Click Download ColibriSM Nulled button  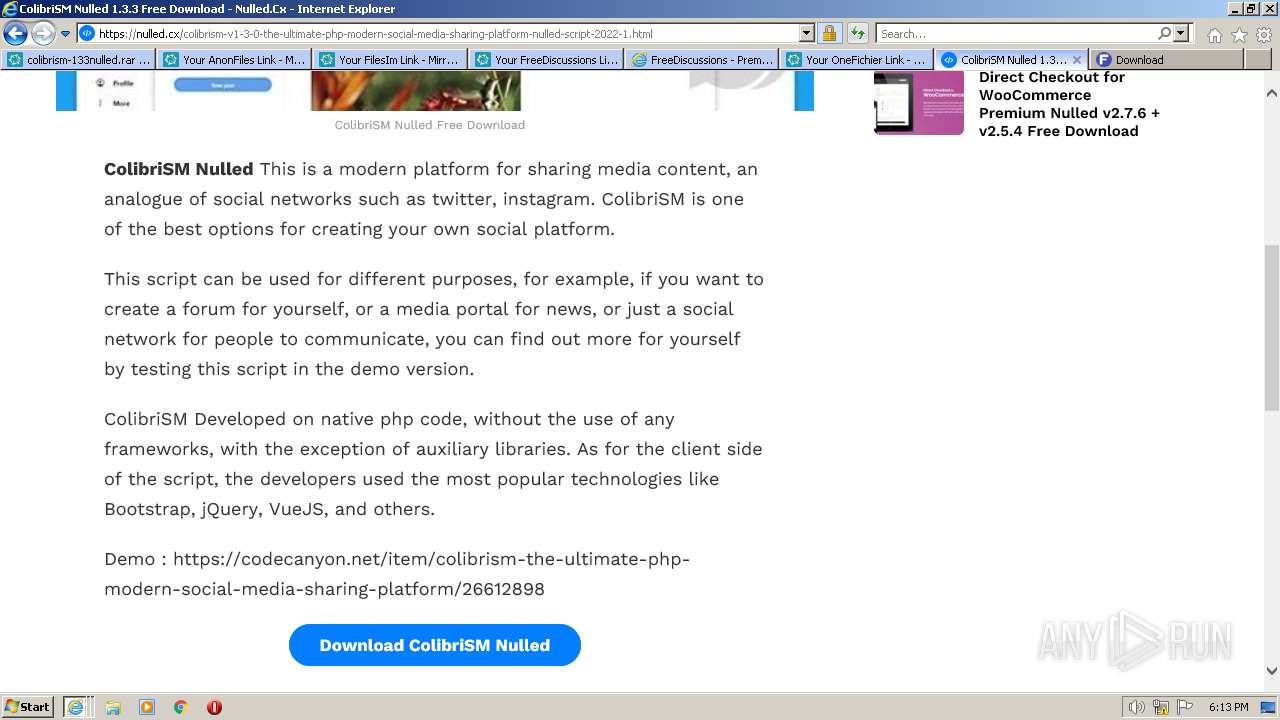[x=435, y=645]
